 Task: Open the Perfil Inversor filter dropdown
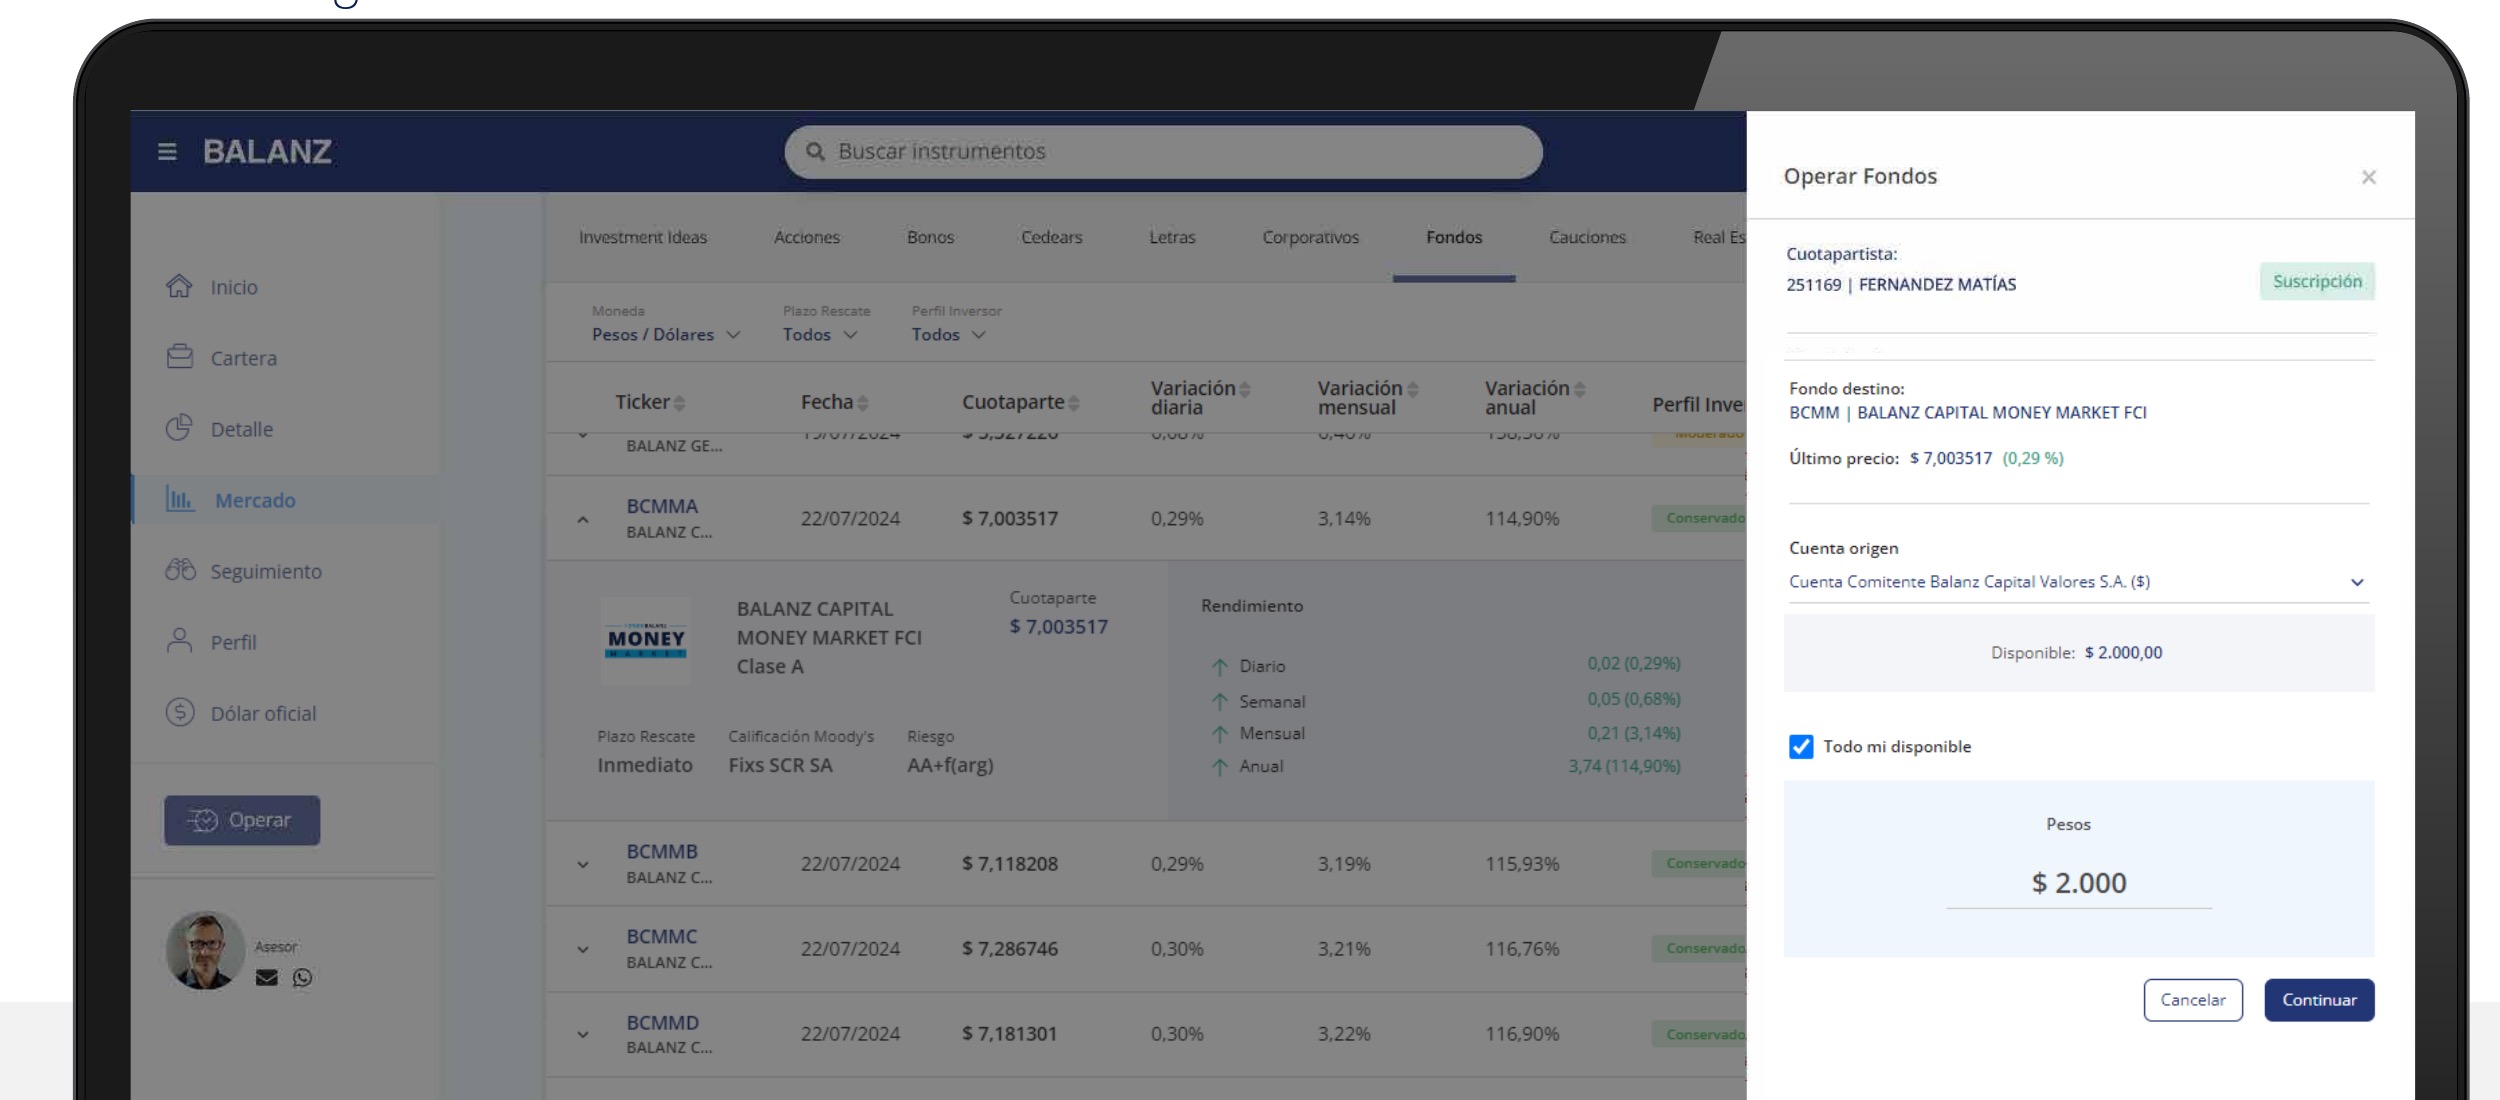point(948,334)
